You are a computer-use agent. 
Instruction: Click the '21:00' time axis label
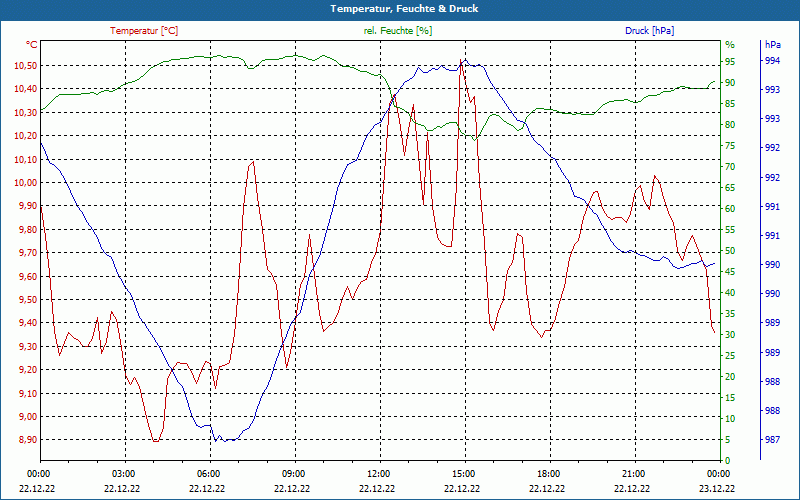(x=634, y=473)
